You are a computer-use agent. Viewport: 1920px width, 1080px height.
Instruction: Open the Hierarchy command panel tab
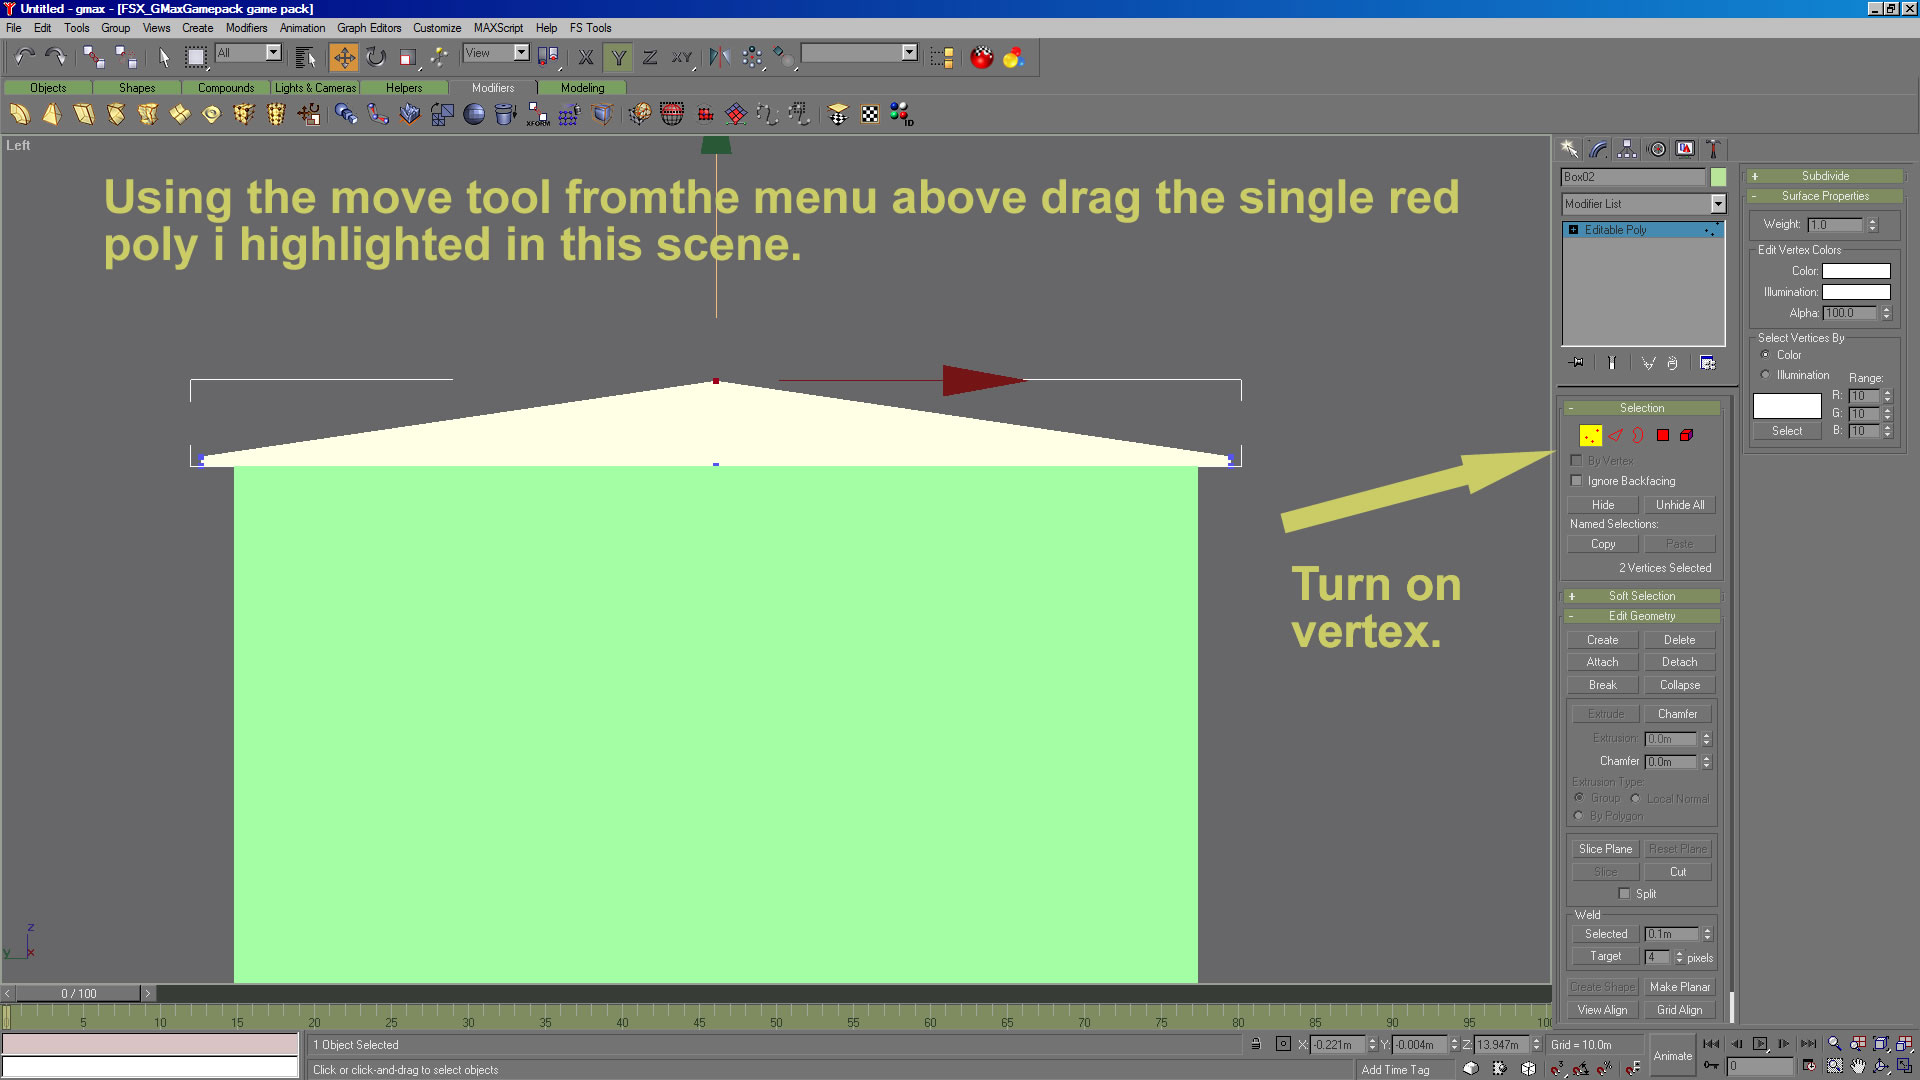1627,149
